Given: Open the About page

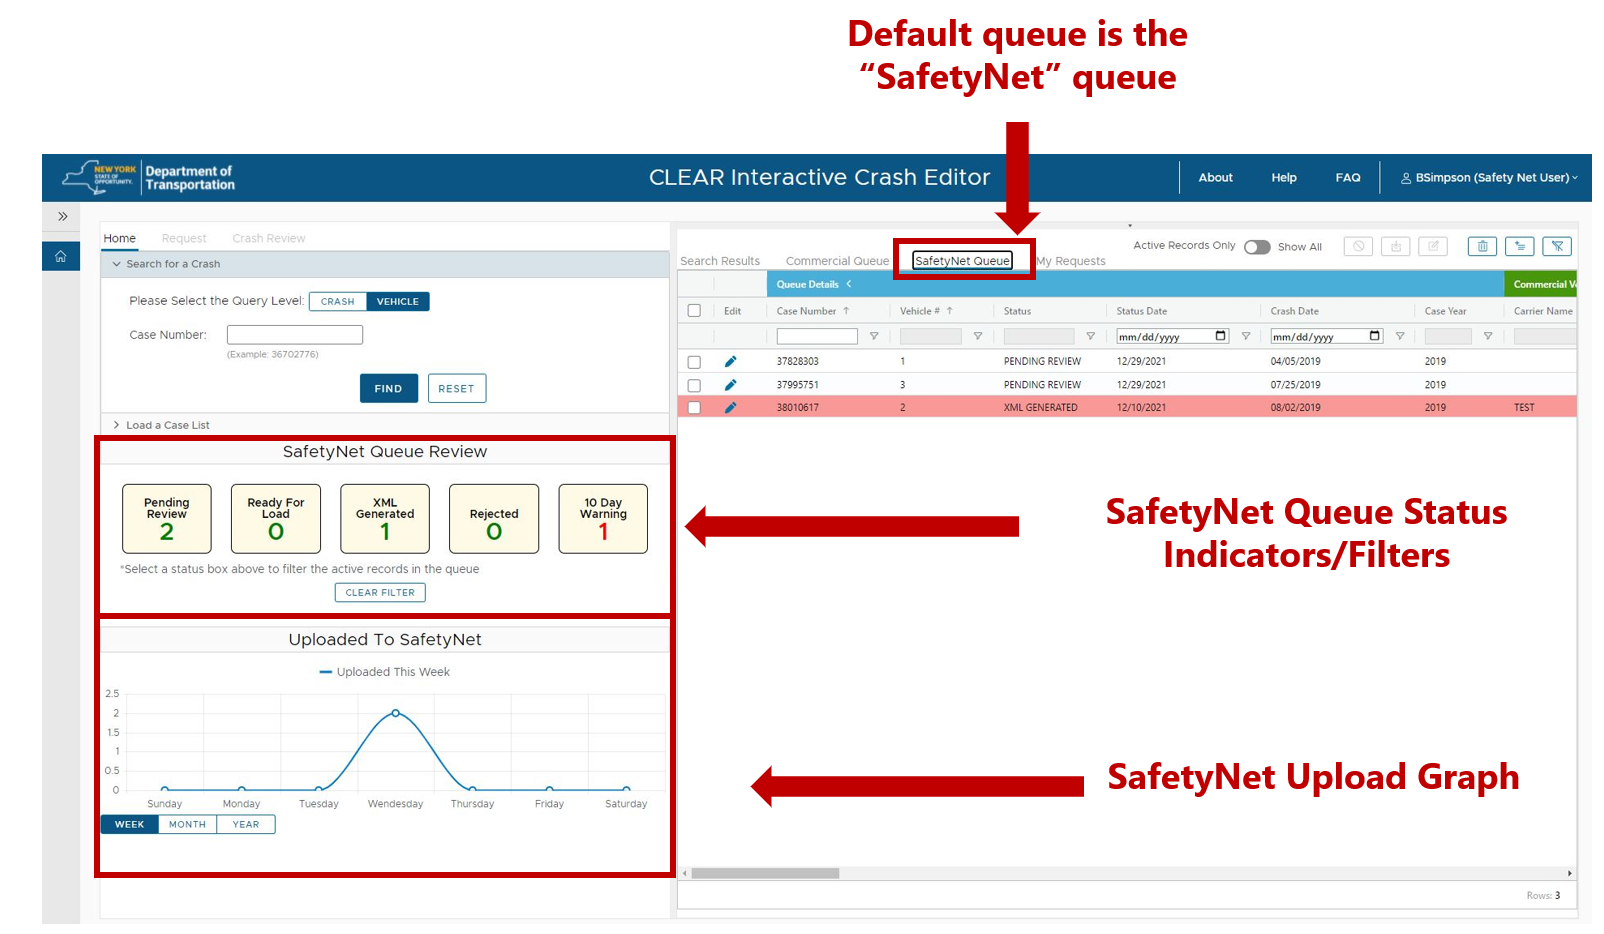Looking at the screenshot, I should click(1215, 178).
